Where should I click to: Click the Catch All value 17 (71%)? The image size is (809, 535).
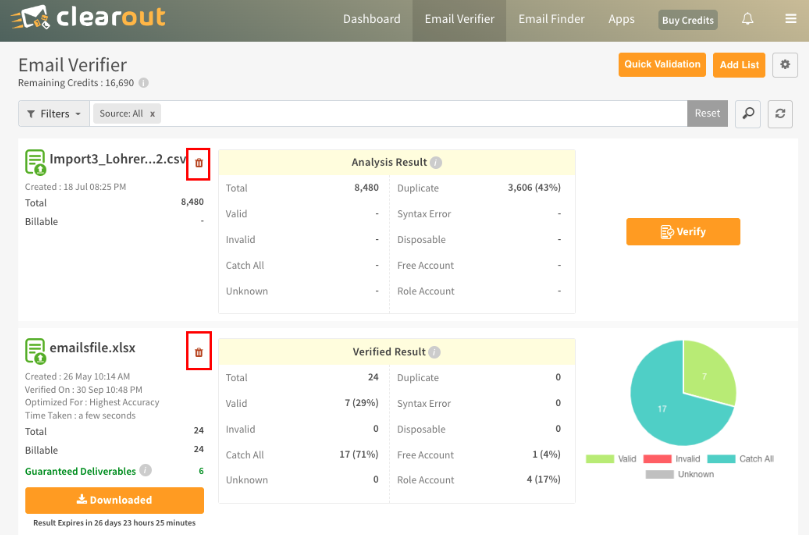pyautogui.click(x=359, y=455)
